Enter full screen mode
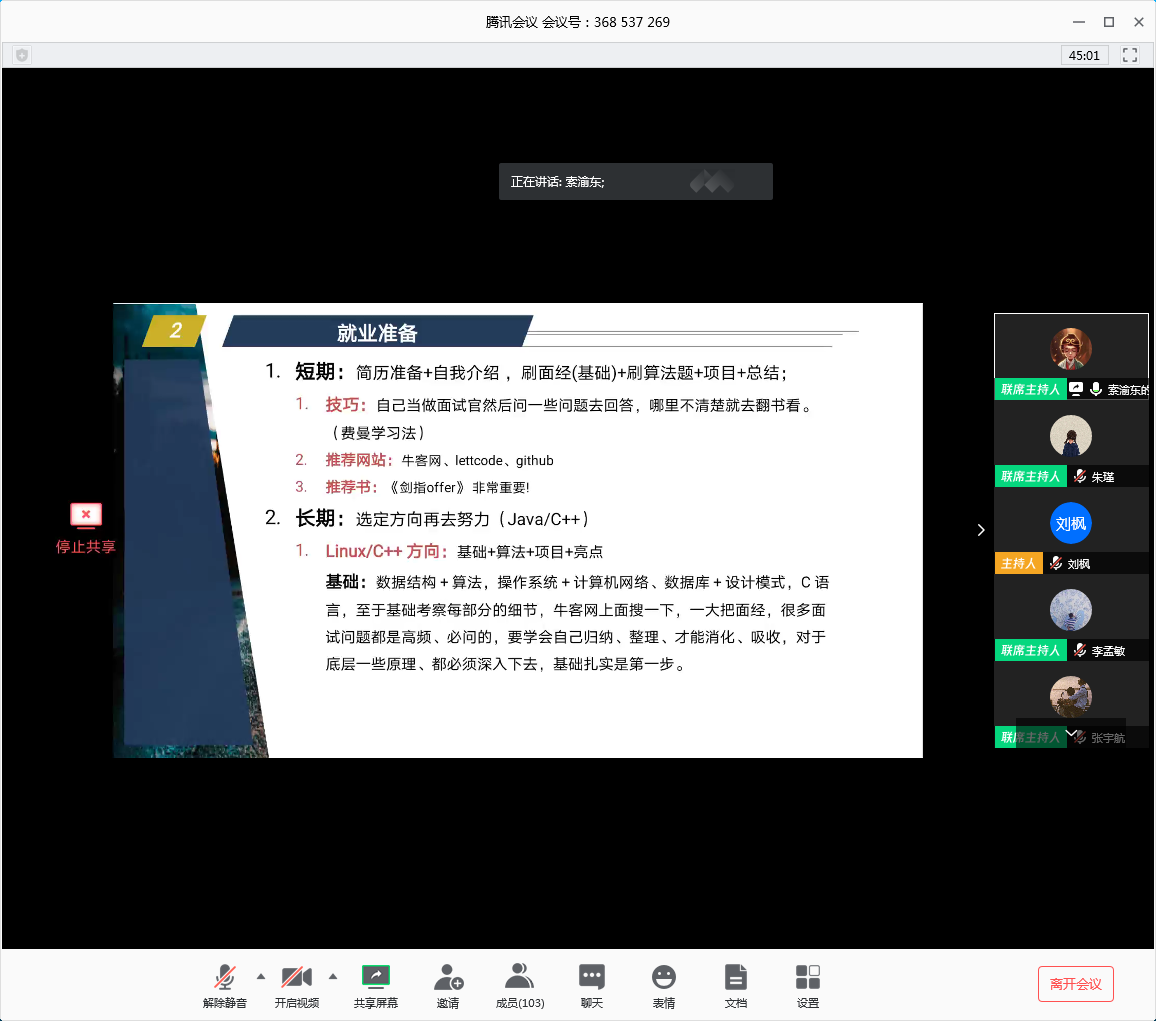Screen dimensions: 1156x1021 click(1130, 55)
